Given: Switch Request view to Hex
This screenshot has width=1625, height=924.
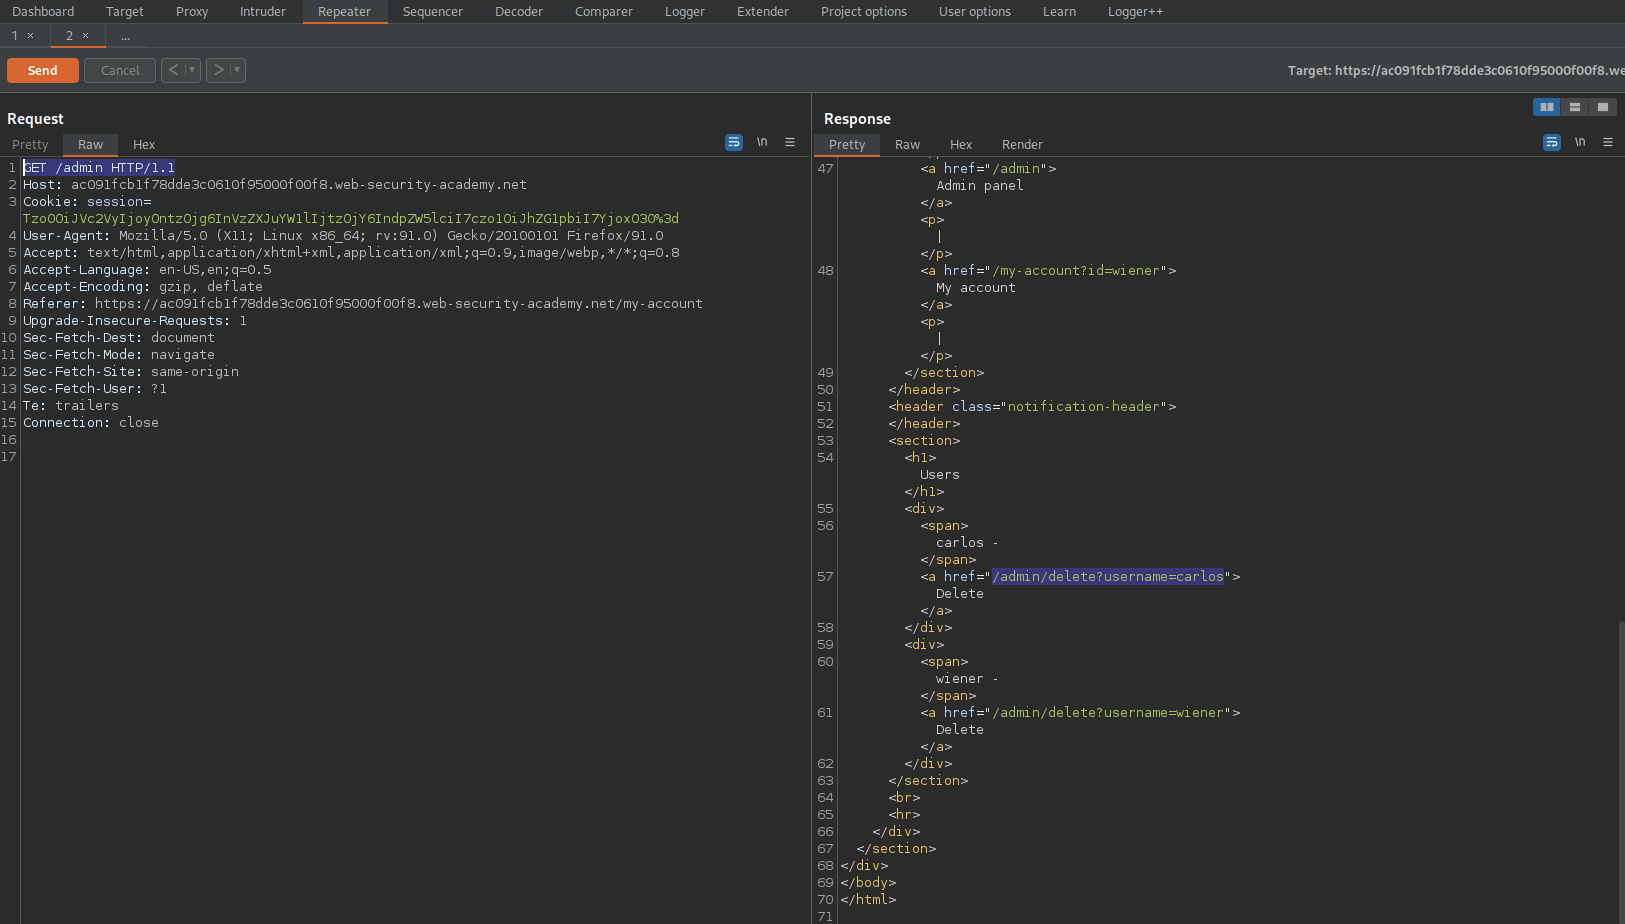Looking at the screenshot, I should 144,145.
